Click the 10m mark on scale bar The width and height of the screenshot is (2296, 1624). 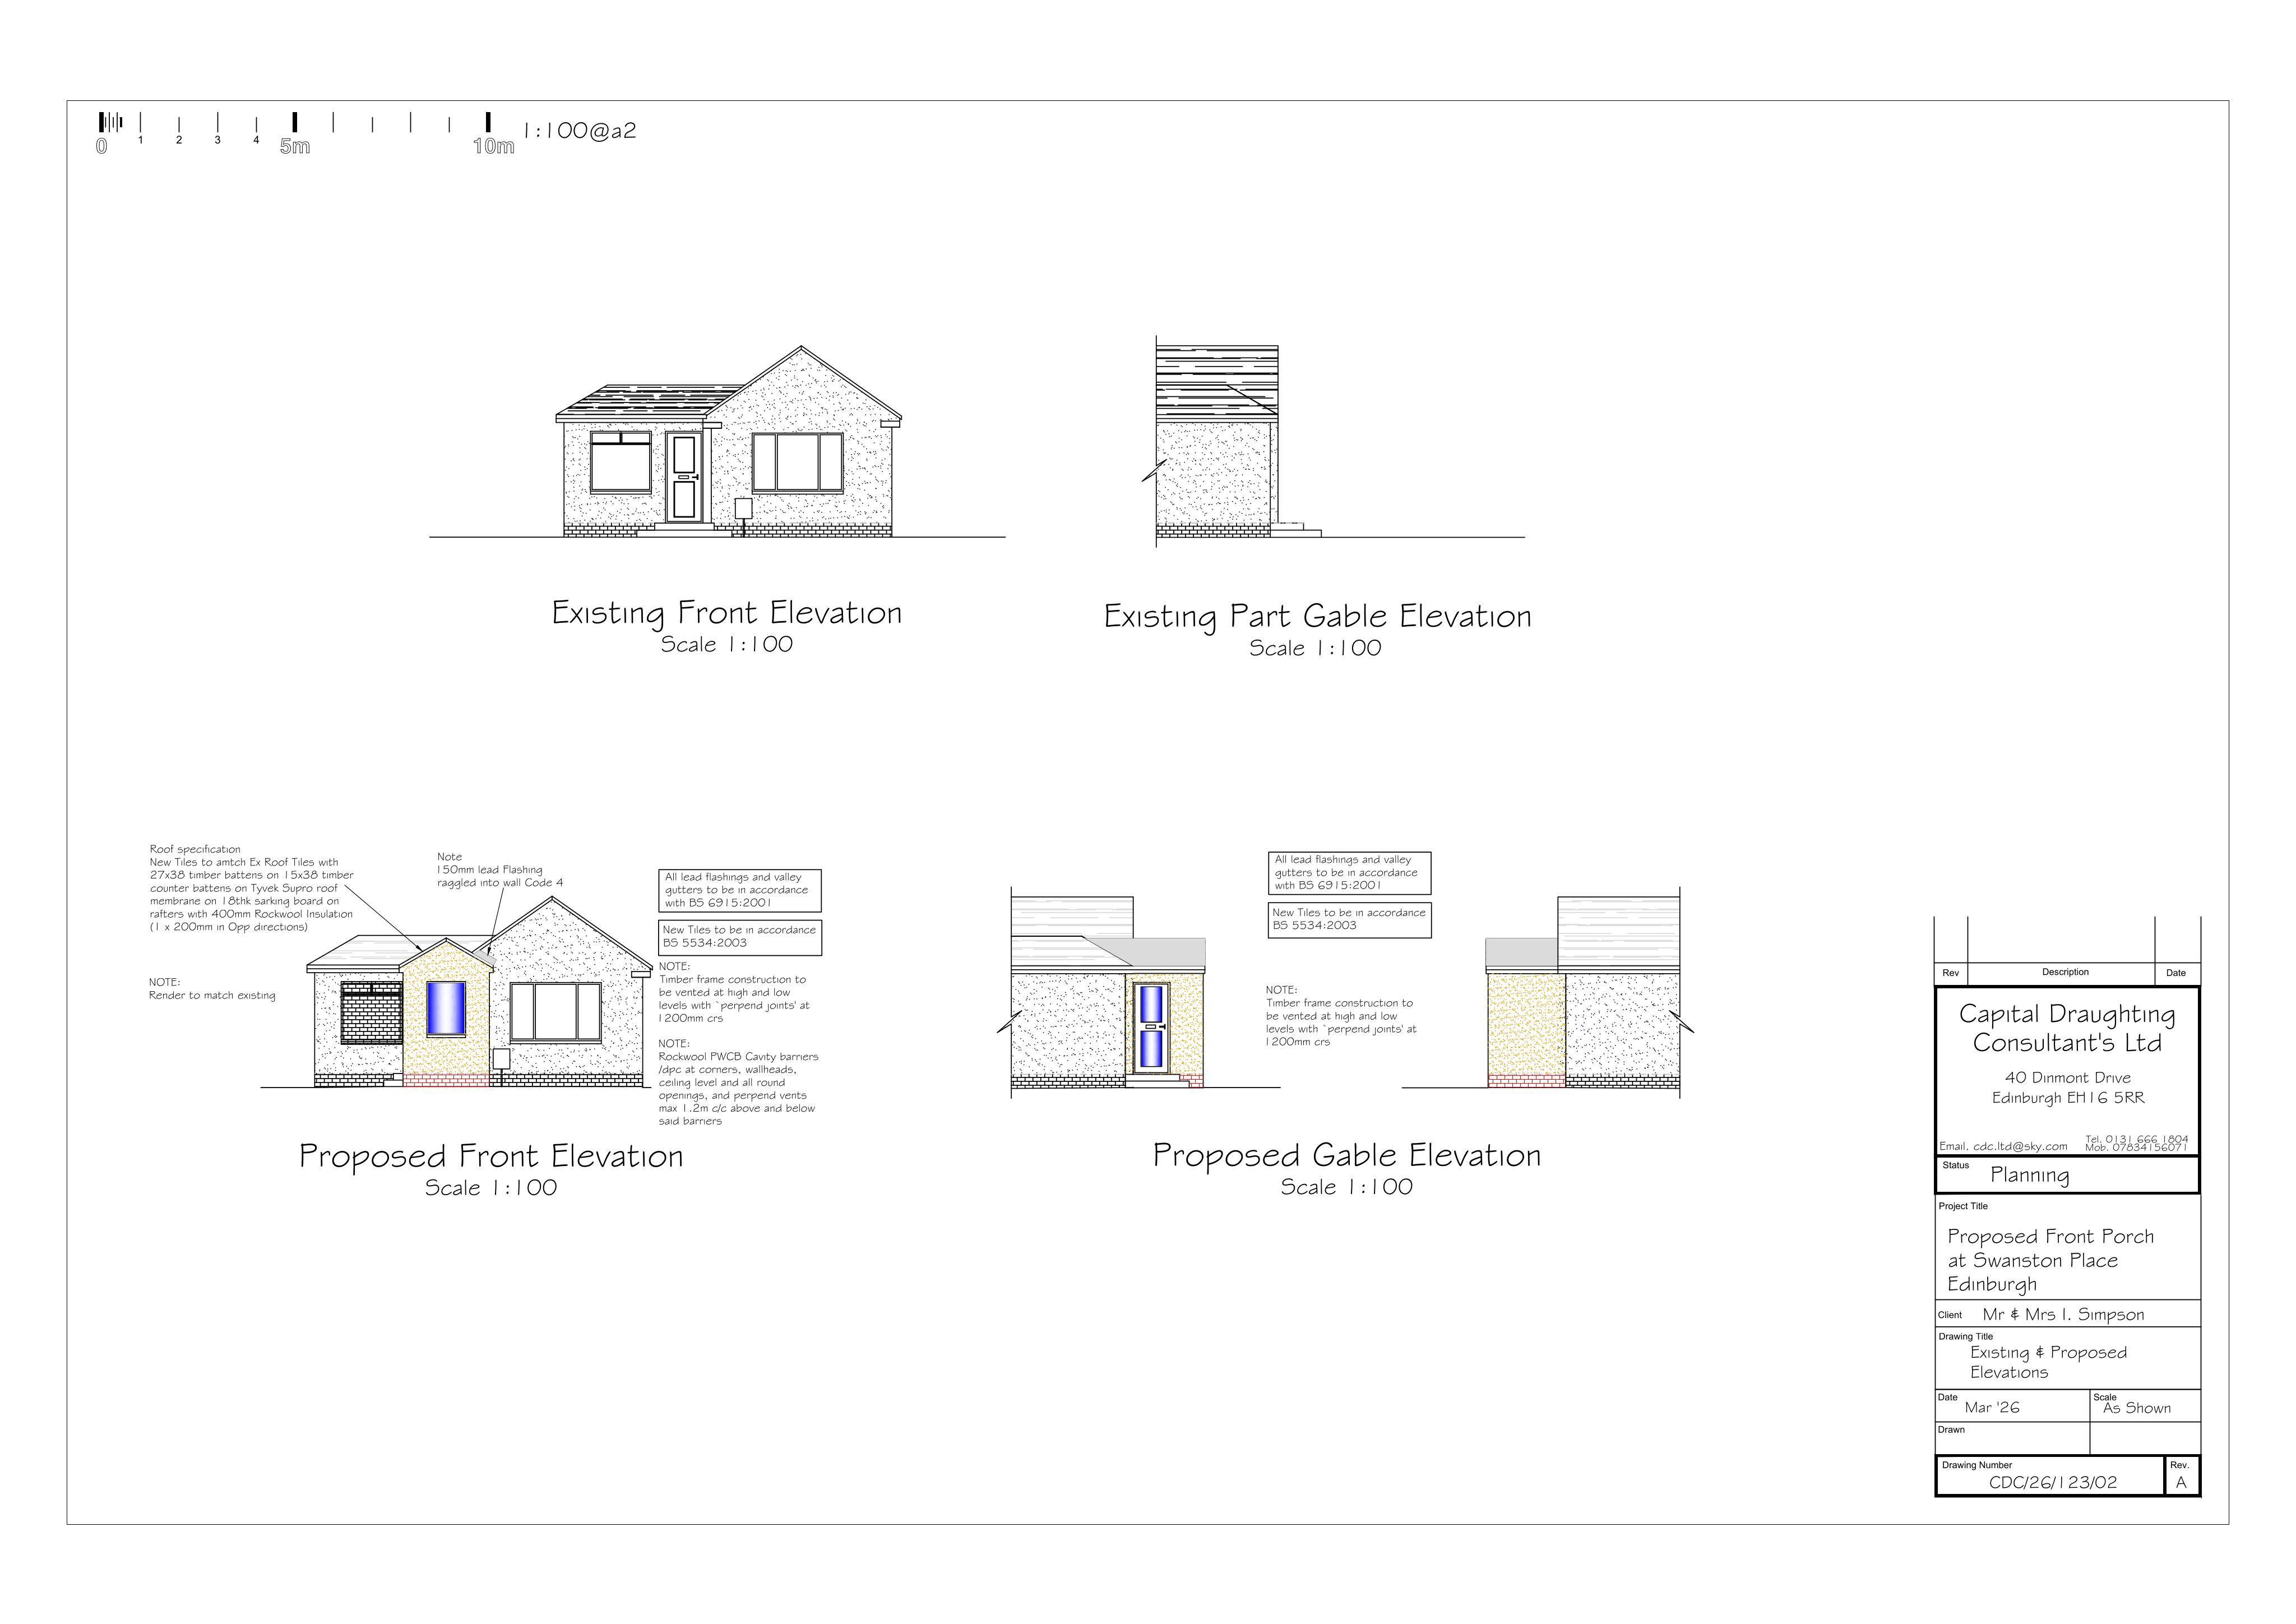pos(493,146)
